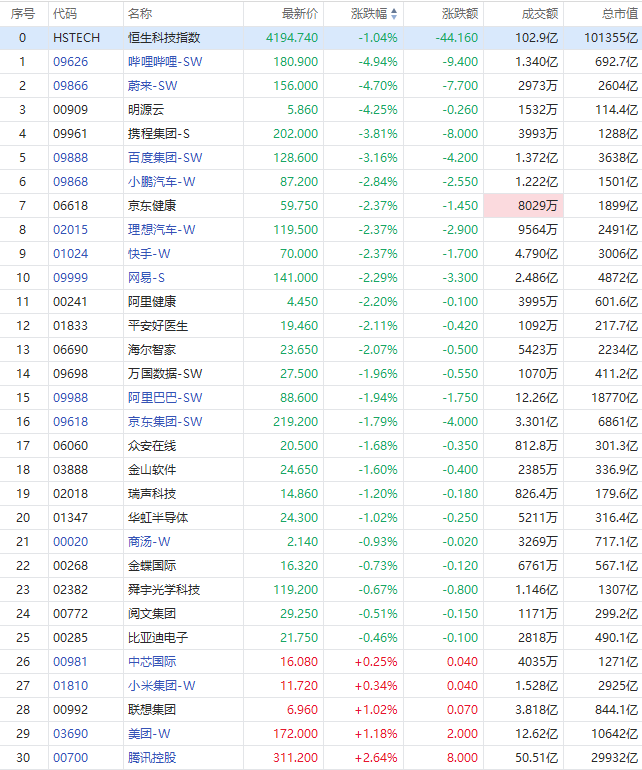Sort by 涨跌额 column header

coord(460,14)
